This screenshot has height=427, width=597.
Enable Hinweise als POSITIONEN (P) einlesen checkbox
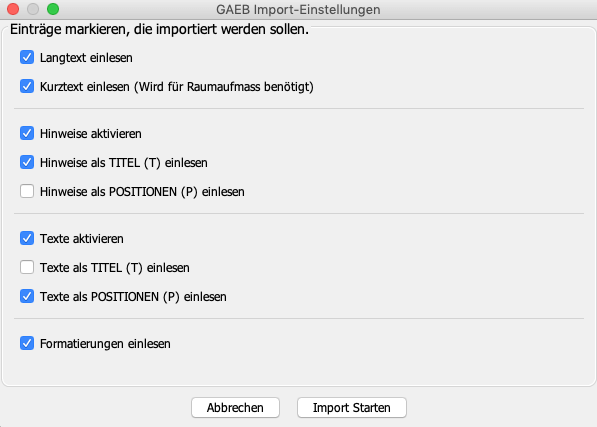coord(27,191)
